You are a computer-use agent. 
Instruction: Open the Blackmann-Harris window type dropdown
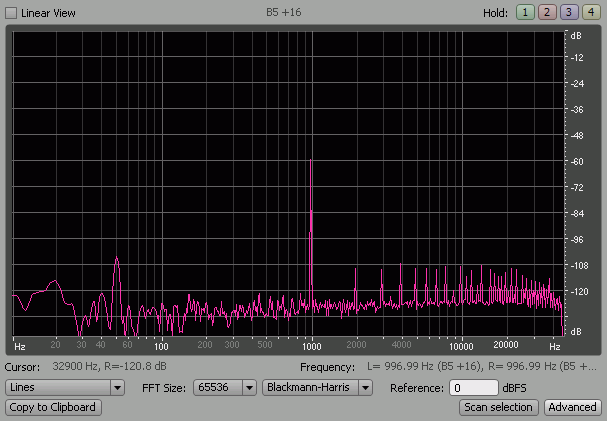click(x=317, y=387)
